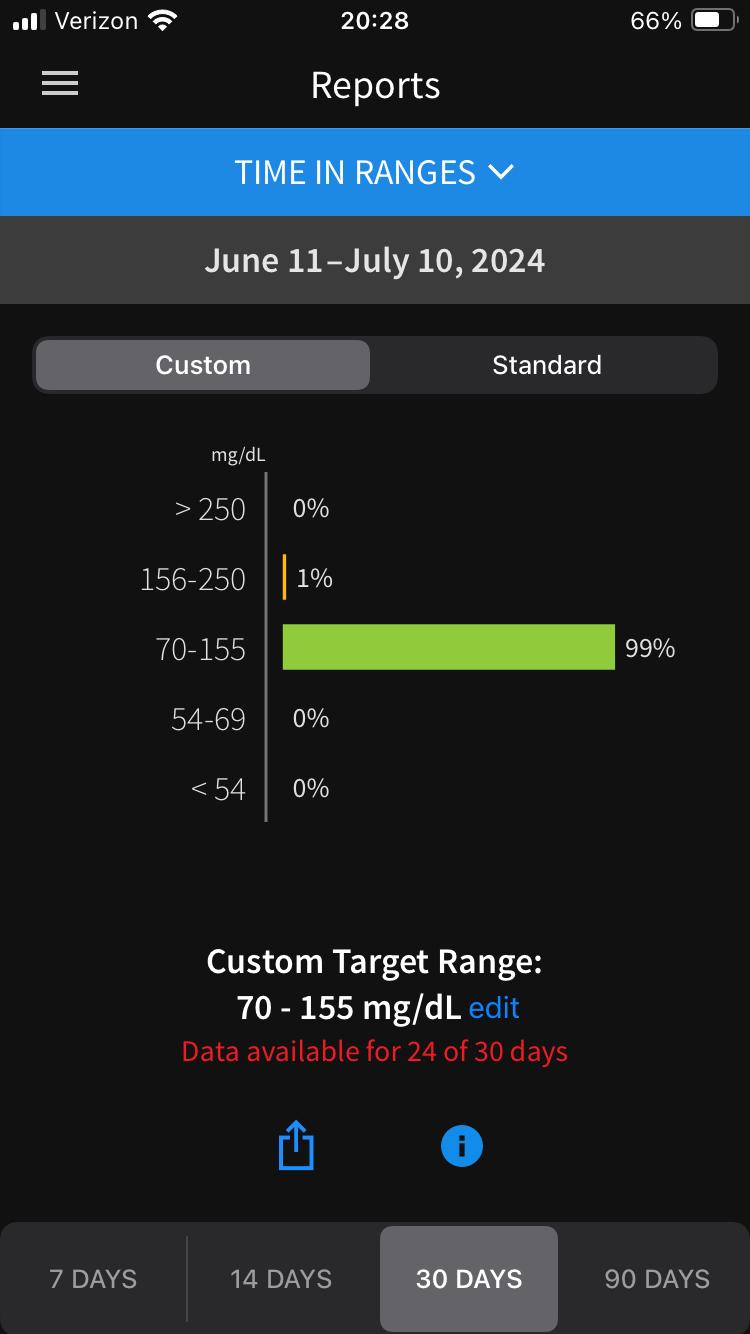750x1334 pixels.
Task: Tap the share report icon
Action: click(x=296, y=1146)
